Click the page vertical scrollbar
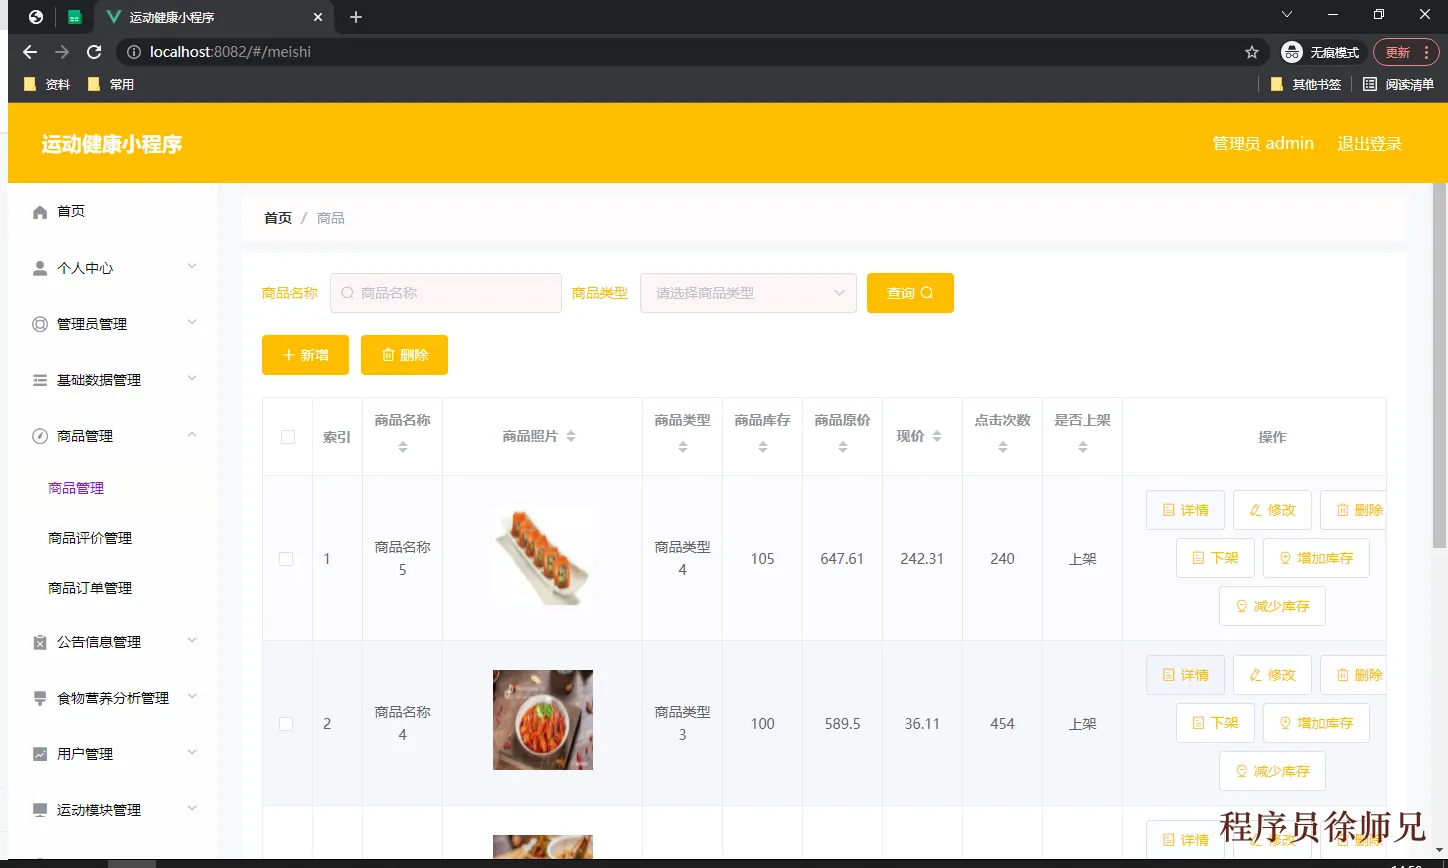 pos(1440,365)
